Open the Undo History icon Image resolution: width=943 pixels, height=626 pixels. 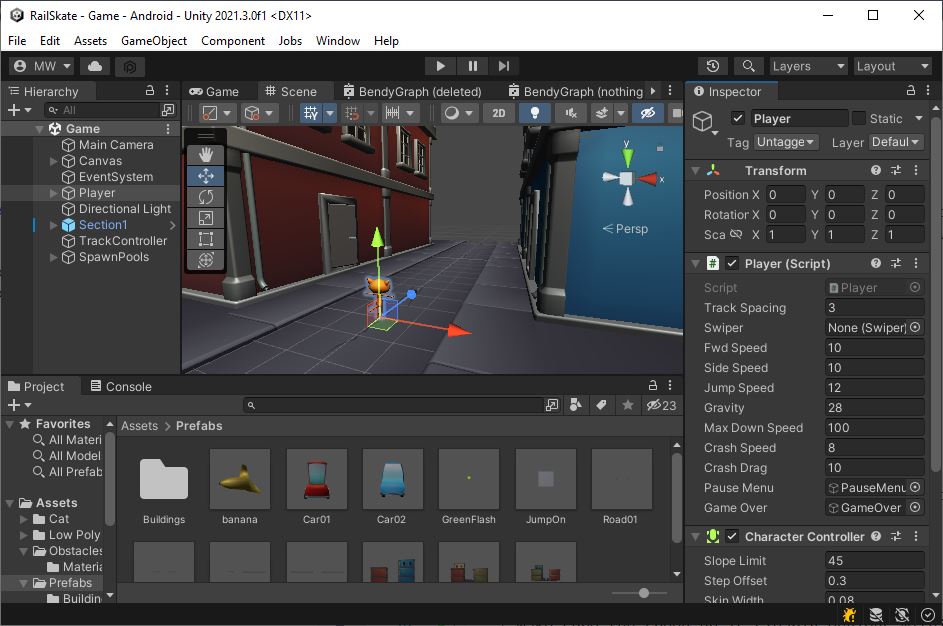pyautogui.click(x=712, y=66)
